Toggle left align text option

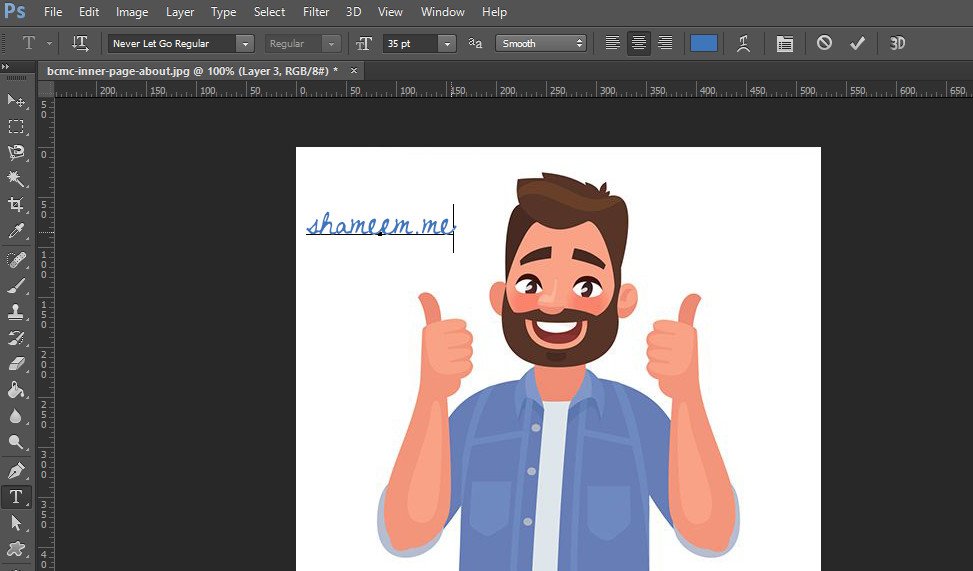click(613, 44)
